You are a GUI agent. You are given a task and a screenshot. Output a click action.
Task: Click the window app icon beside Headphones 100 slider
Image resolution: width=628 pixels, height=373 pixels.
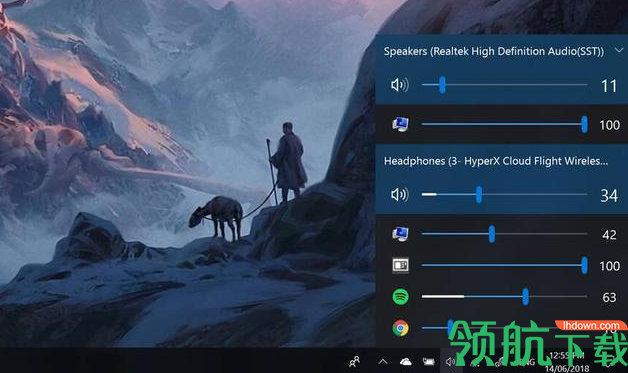400,265
